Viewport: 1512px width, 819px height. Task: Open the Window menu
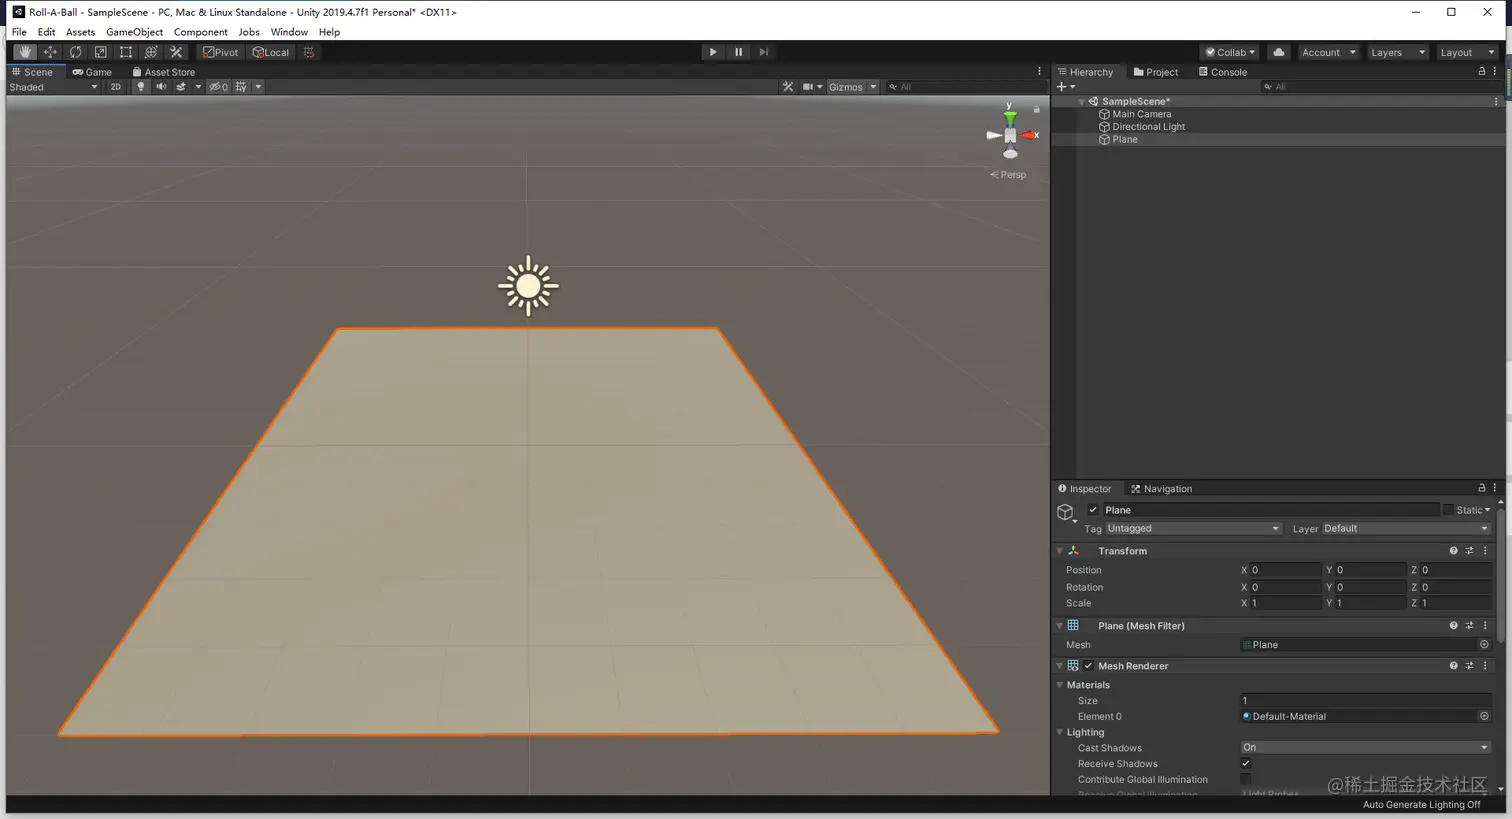point(289,32)
